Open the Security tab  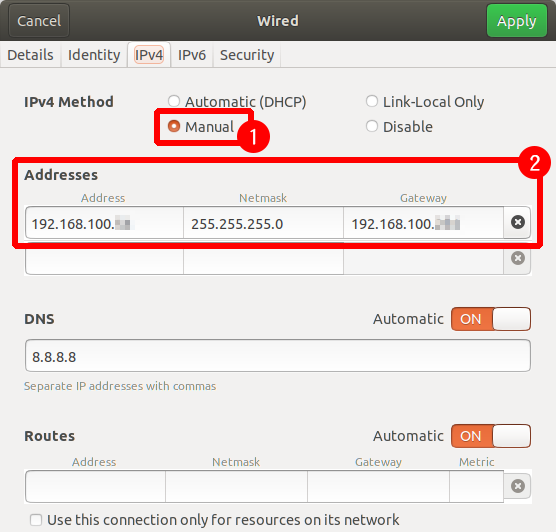247,55
